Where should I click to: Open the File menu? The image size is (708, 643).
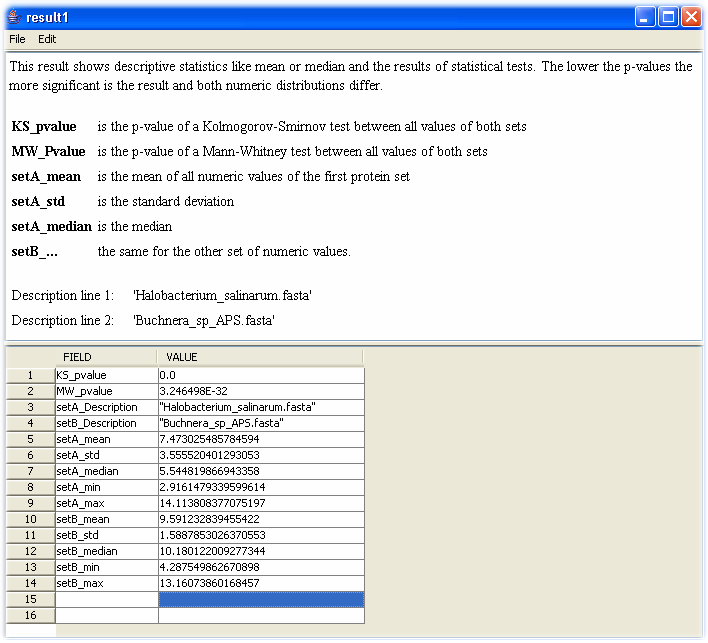tap(17, 39)
